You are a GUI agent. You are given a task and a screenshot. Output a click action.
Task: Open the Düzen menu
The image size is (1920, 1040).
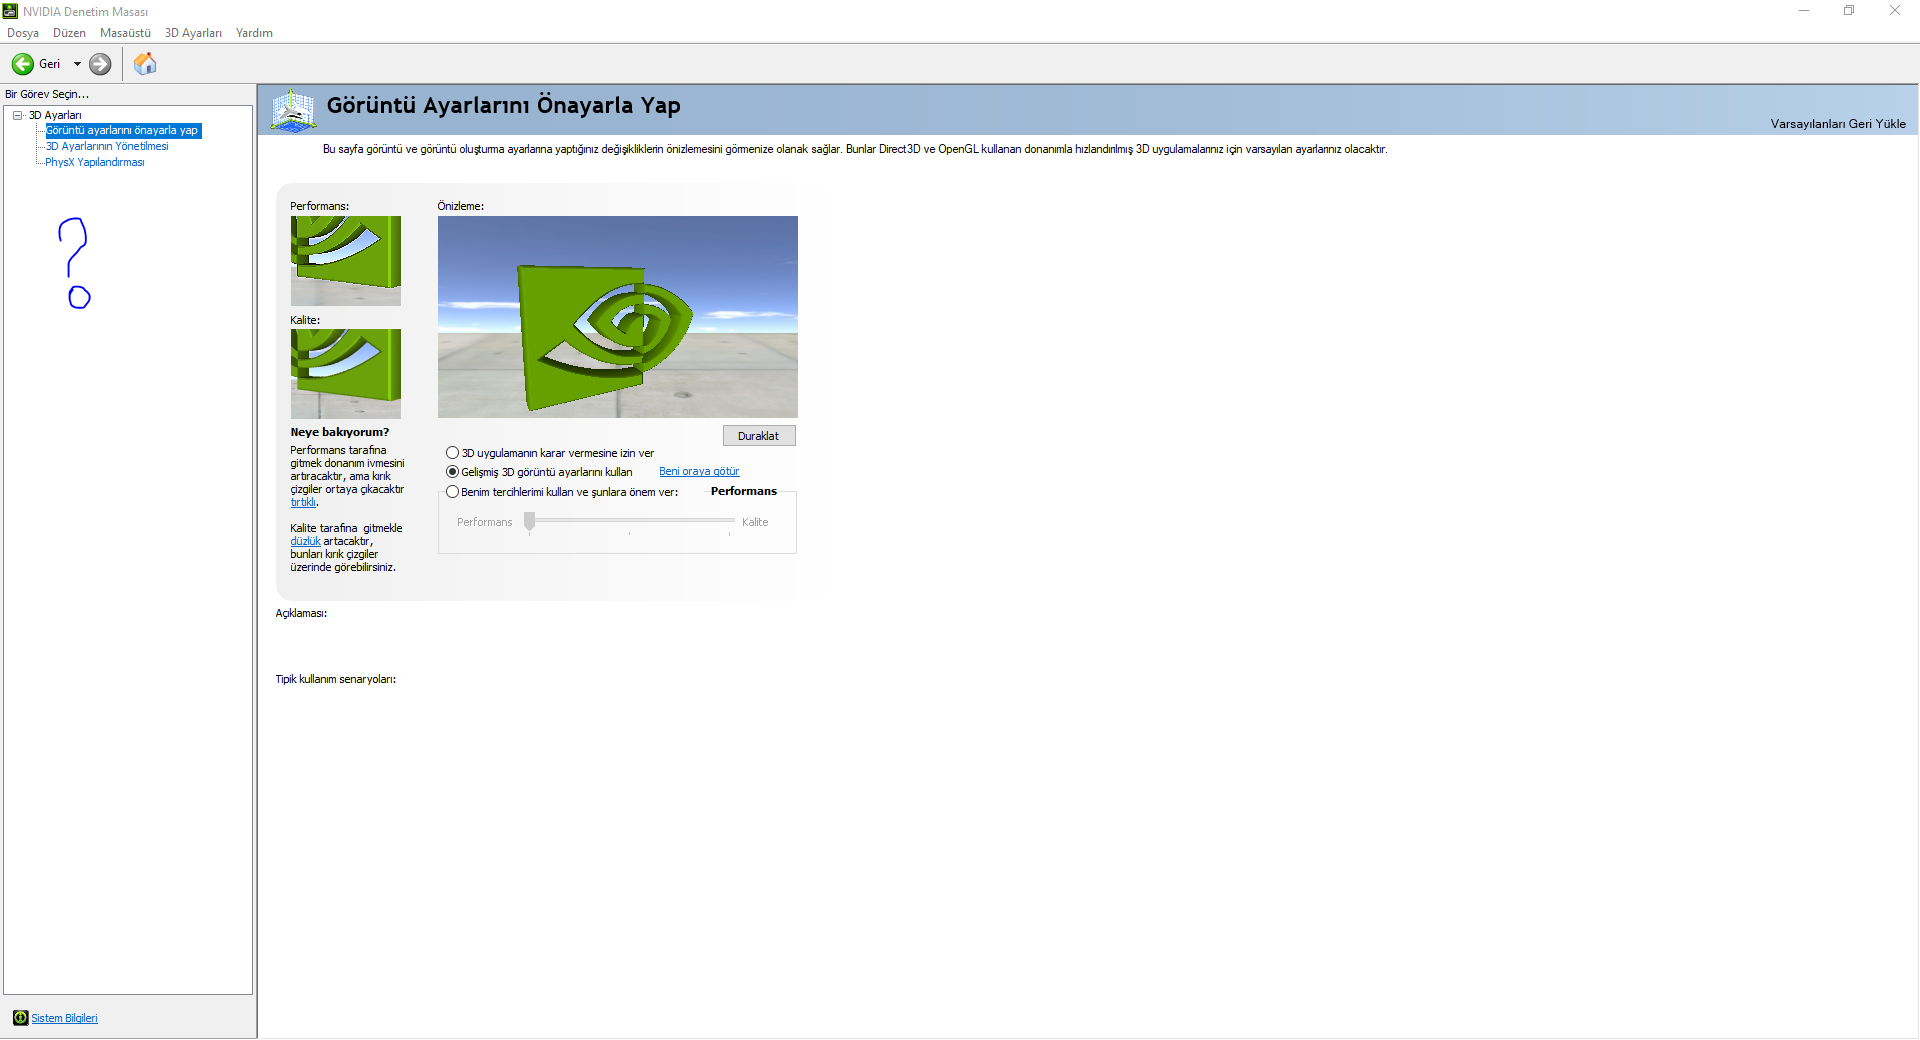pos(69,33)
